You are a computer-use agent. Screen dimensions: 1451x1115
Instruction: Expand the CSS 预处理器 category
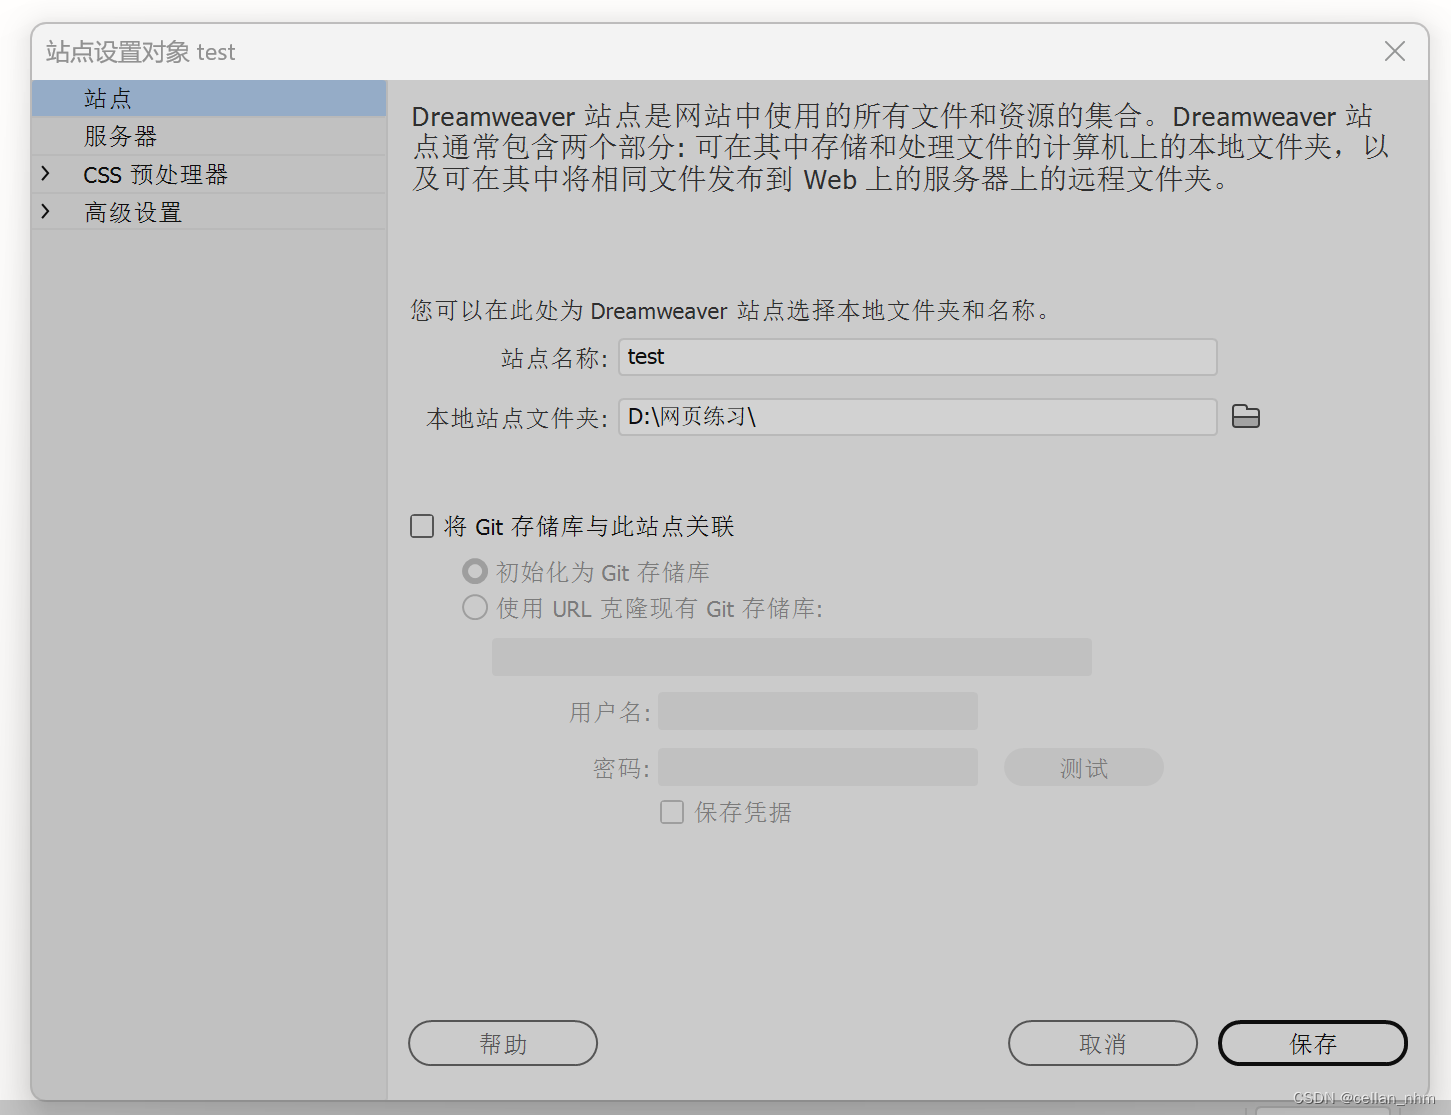point(46,174)
